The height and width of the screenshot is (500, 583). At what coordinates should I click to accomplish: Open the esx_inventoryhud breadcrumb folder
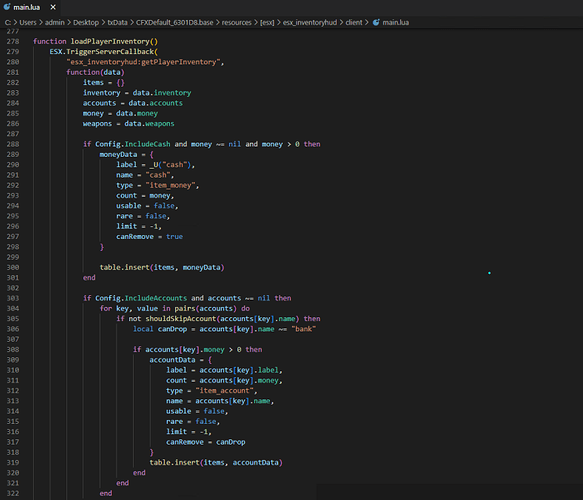(x=310, y=23)
